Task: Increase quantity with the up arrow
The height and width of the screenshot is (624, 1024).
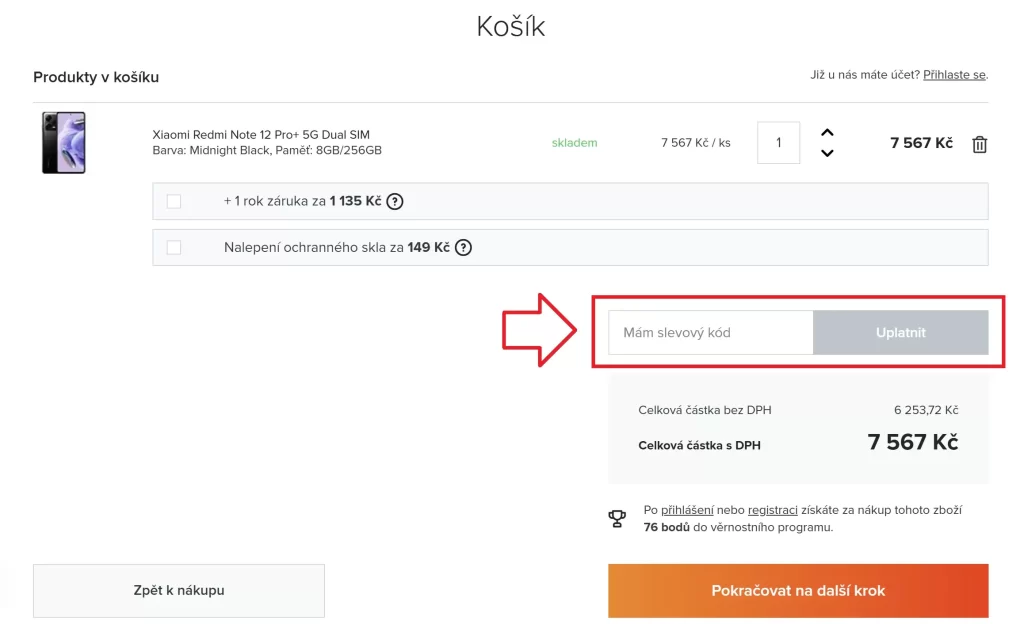Action: pos(827,133)
